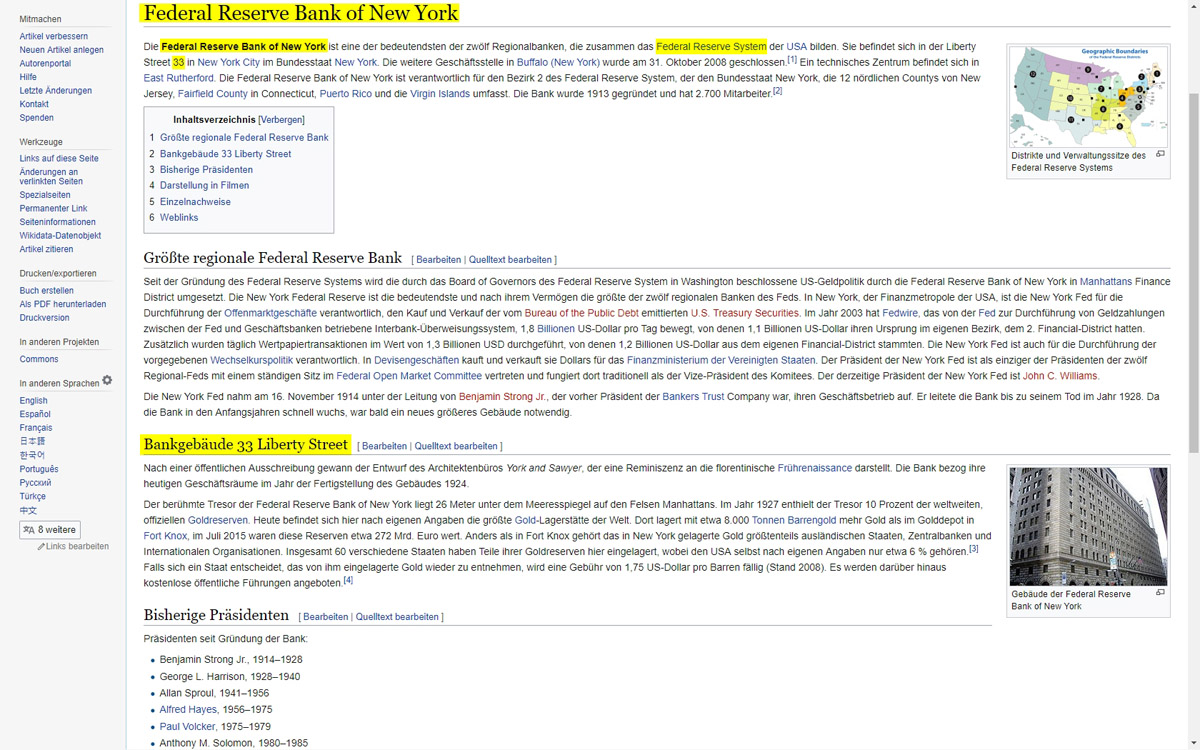Open 'Fort Knox' link
1200x750 pixels.
166,536
